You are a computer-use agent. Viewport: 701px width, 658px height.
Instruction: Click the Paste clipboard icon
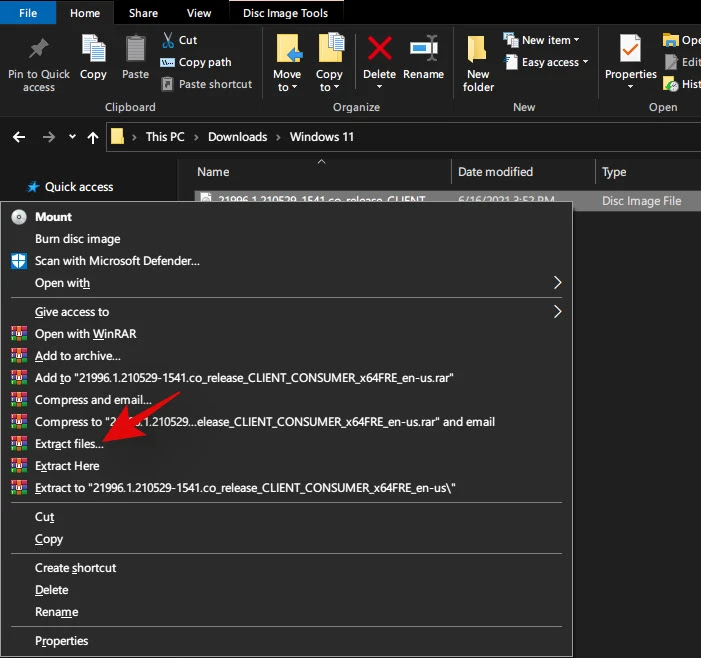[x=135, y=48]
